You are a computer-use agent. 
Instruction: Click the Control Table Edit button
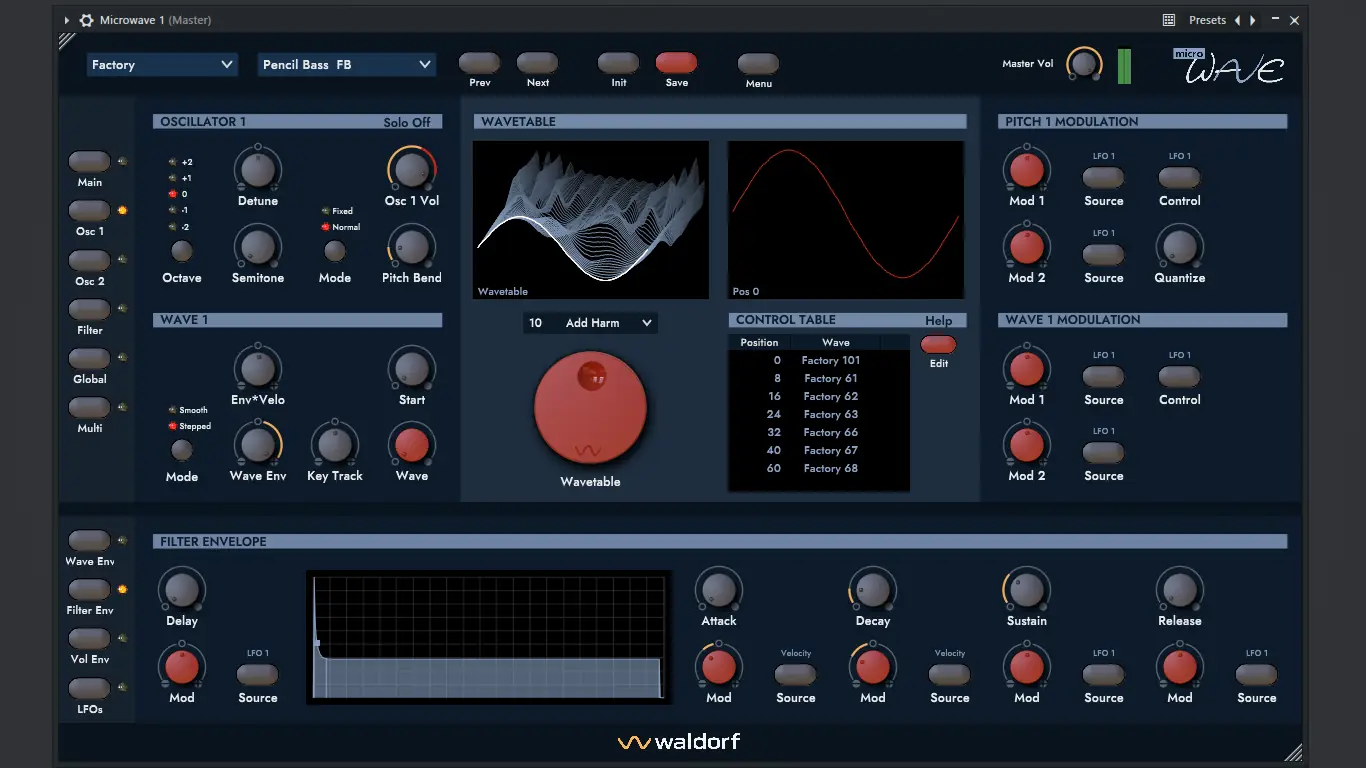(938, 345)
